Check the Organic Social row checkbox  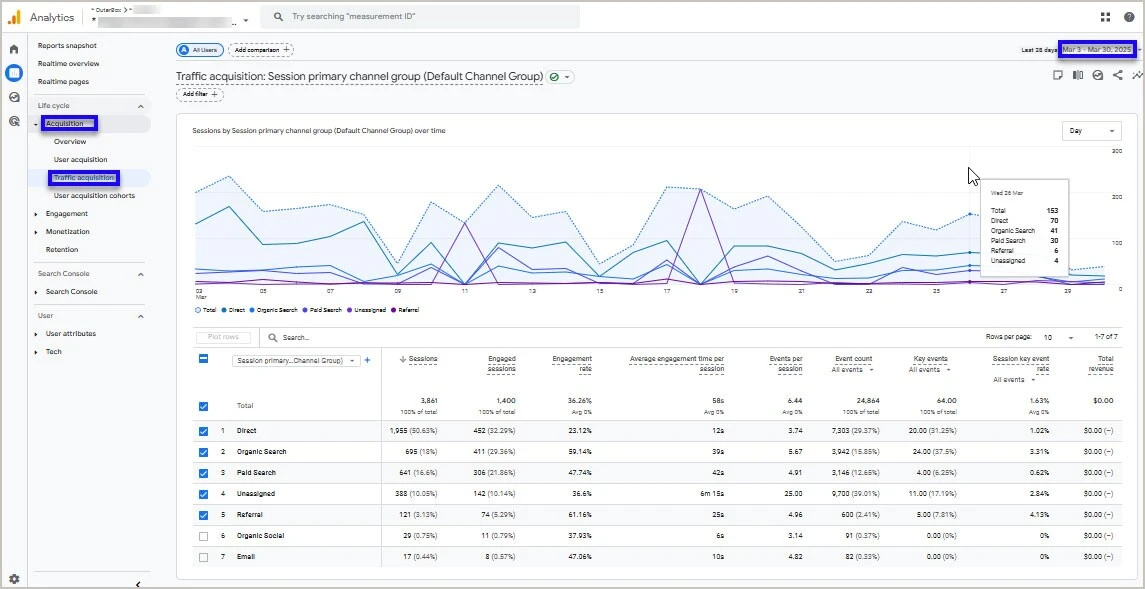[204, 536]
